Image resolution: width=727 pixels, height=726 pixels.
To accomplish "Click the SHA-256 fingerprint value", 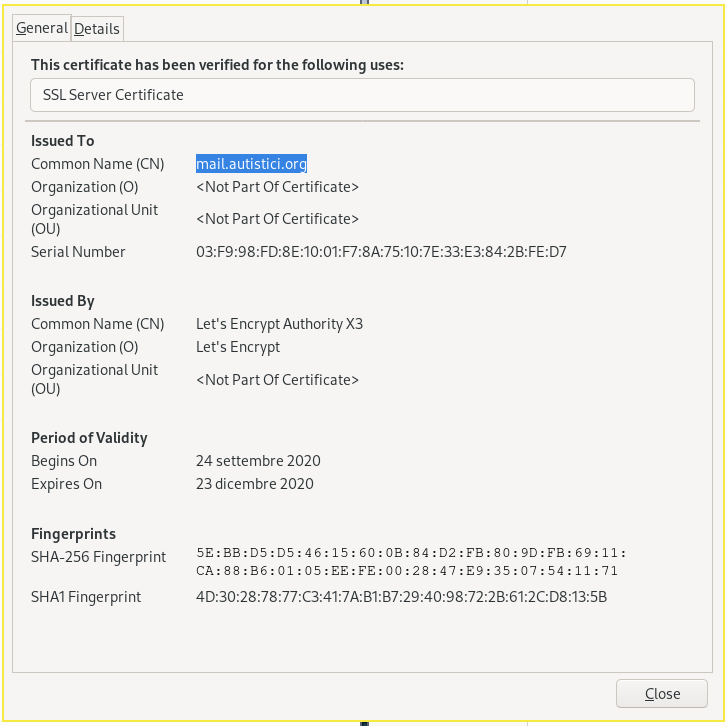I will (411, 561).
